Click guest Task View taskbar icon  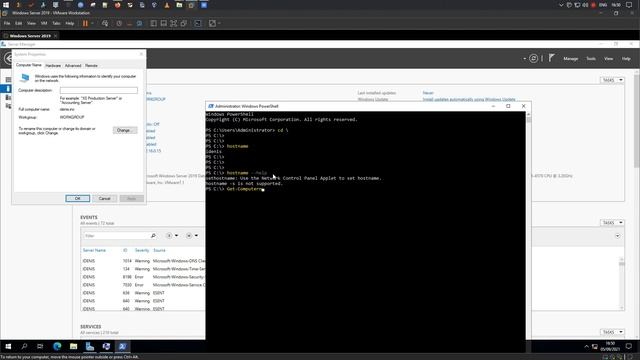40,347
